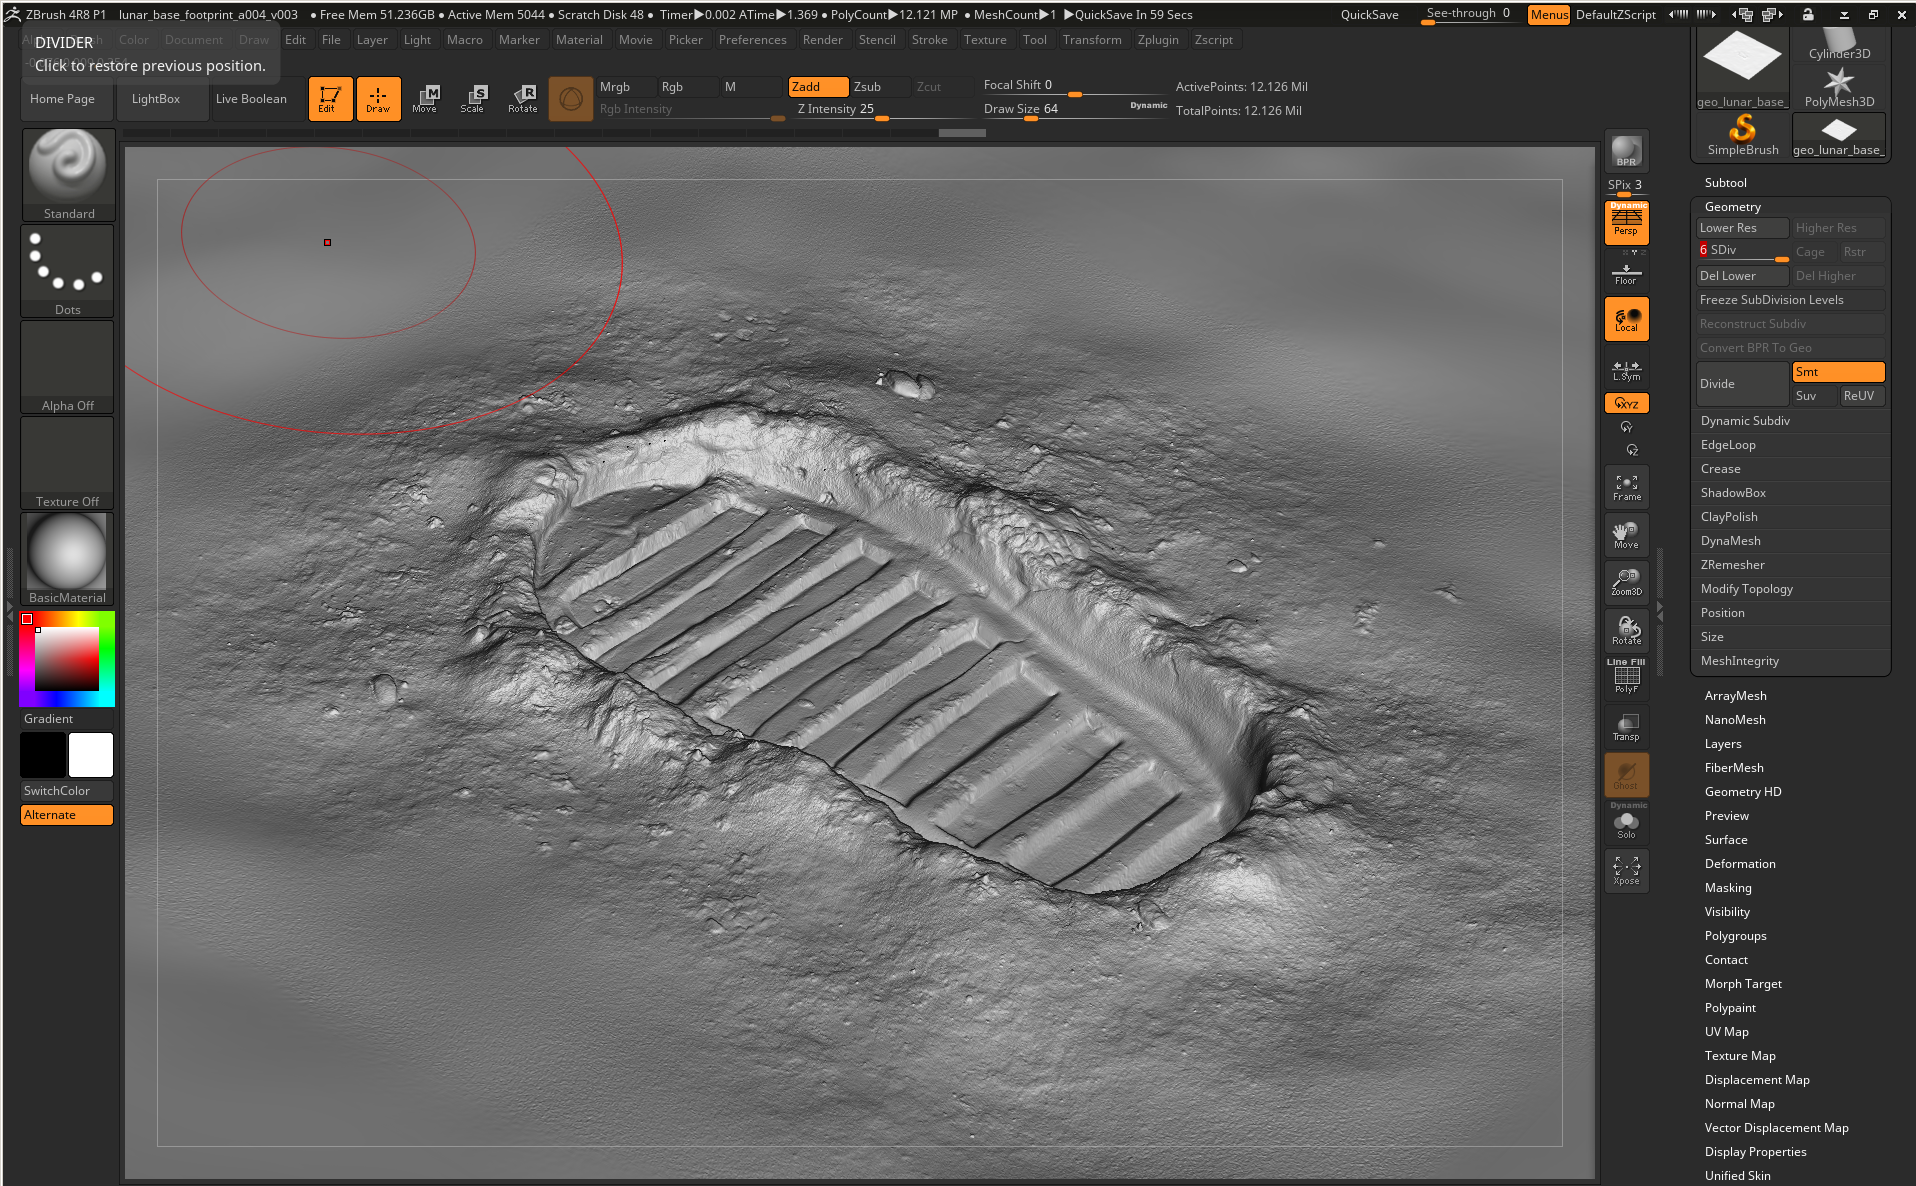Expand the Deformation section
The width and height of the screenshot is (1916, 1186).
pyautogui.click(x=1740, y=864)
